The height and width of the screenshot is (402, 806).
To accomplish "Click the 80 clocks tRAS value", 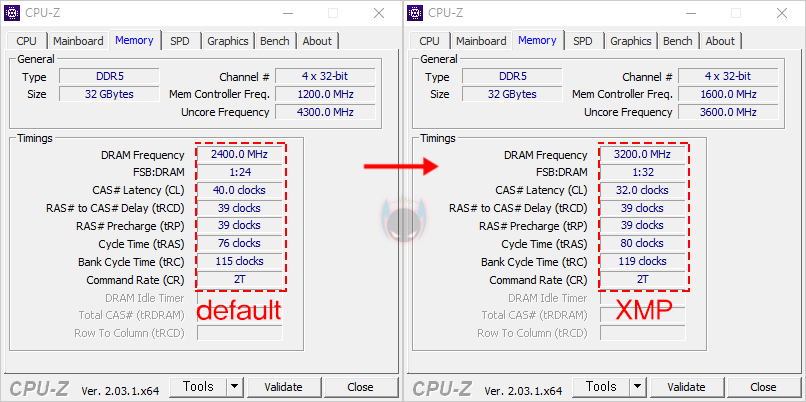I will point(643,243).
